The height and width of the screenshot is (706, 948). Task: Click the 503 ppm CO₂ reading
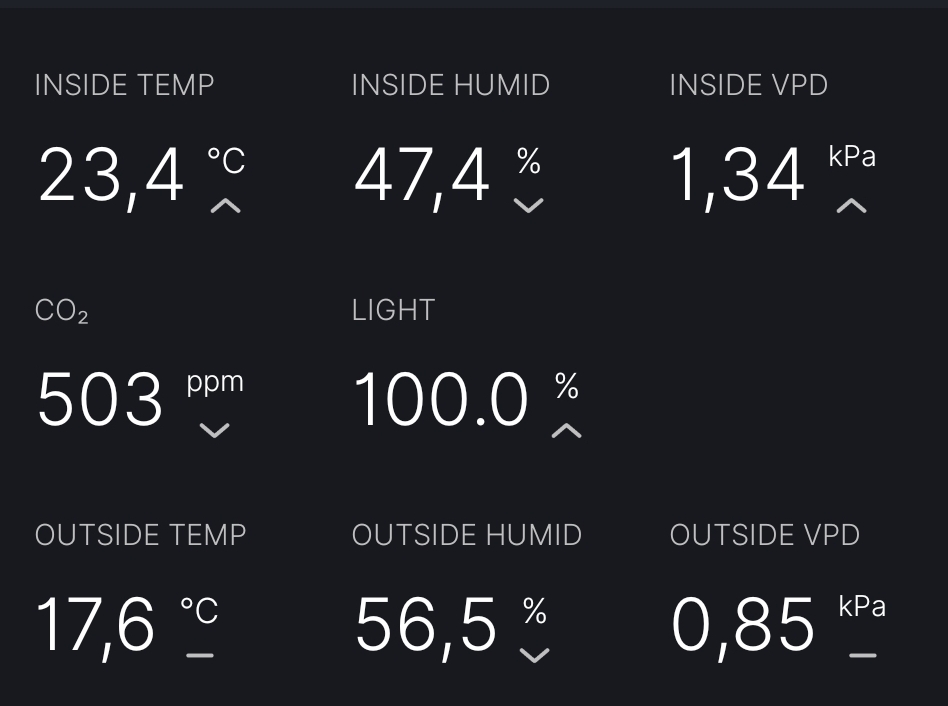(x=99, y=400)
